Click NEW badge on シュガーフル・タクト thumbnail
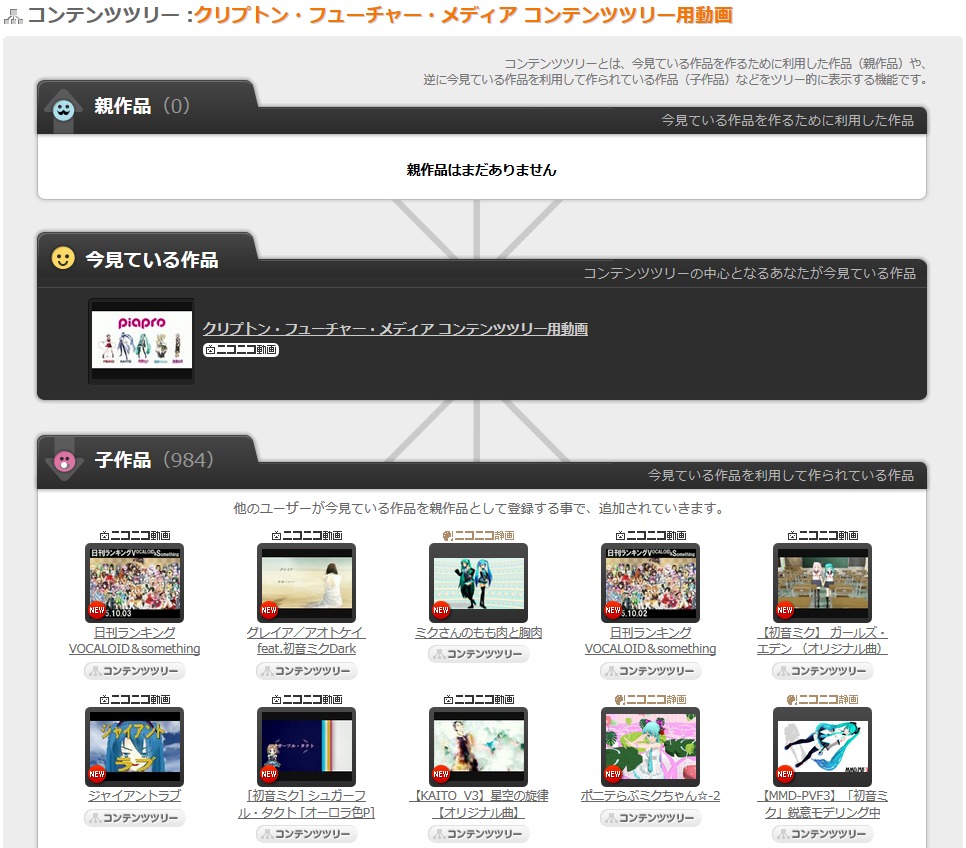 tap(269, 774)
